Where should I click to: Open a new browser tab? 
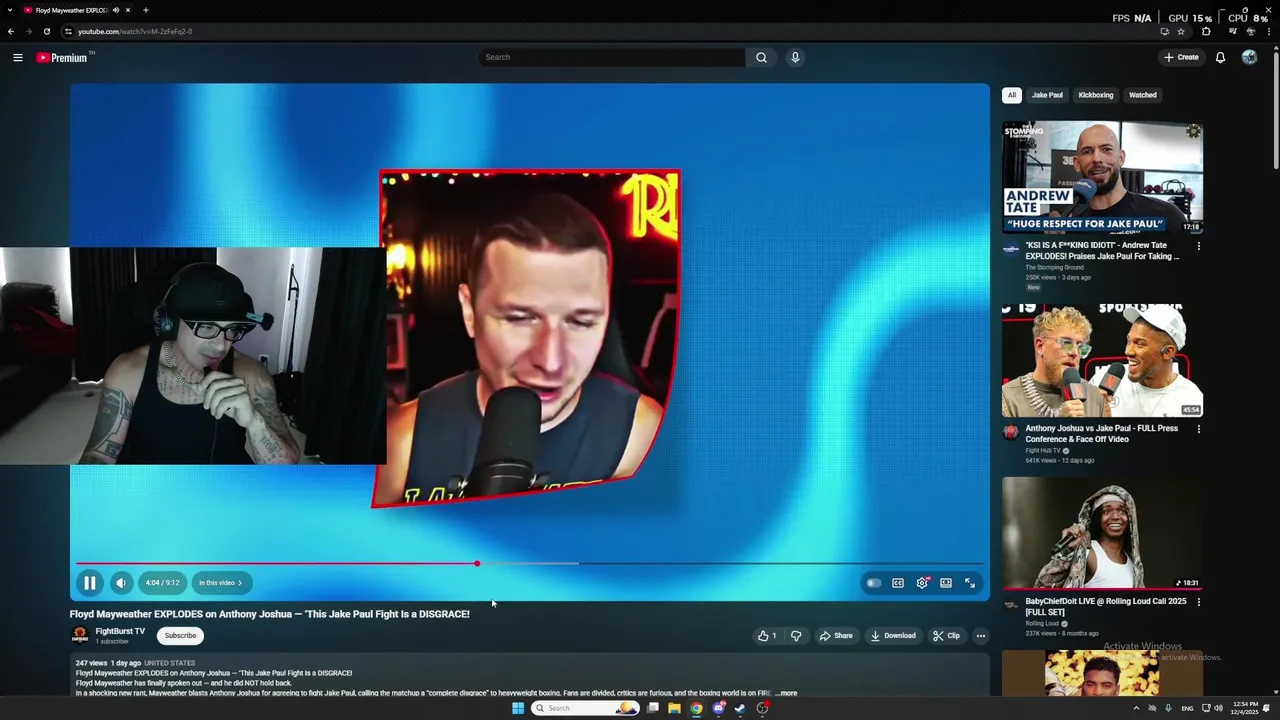(145, 10)
